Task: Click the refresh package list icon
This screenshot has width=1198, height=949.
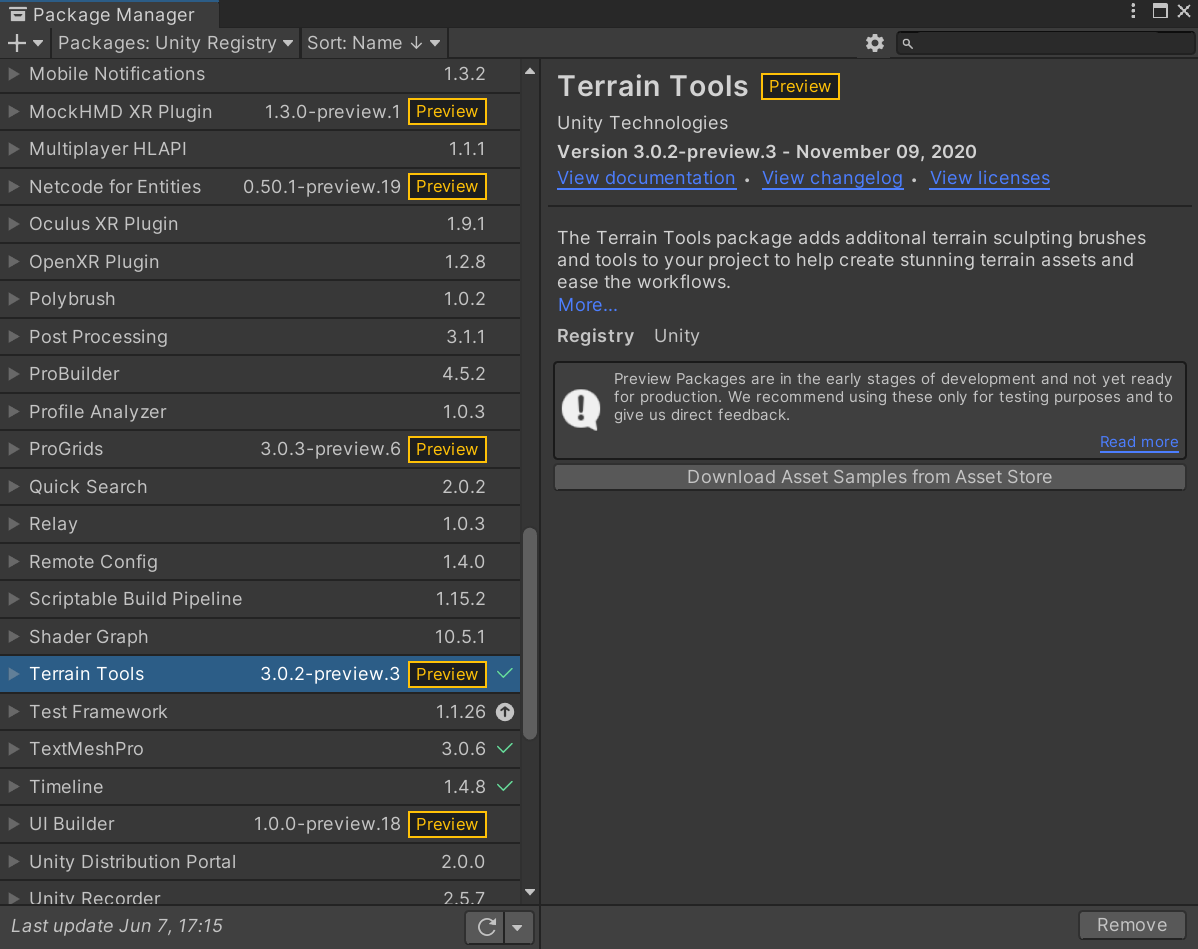Action: pos(487,927)
